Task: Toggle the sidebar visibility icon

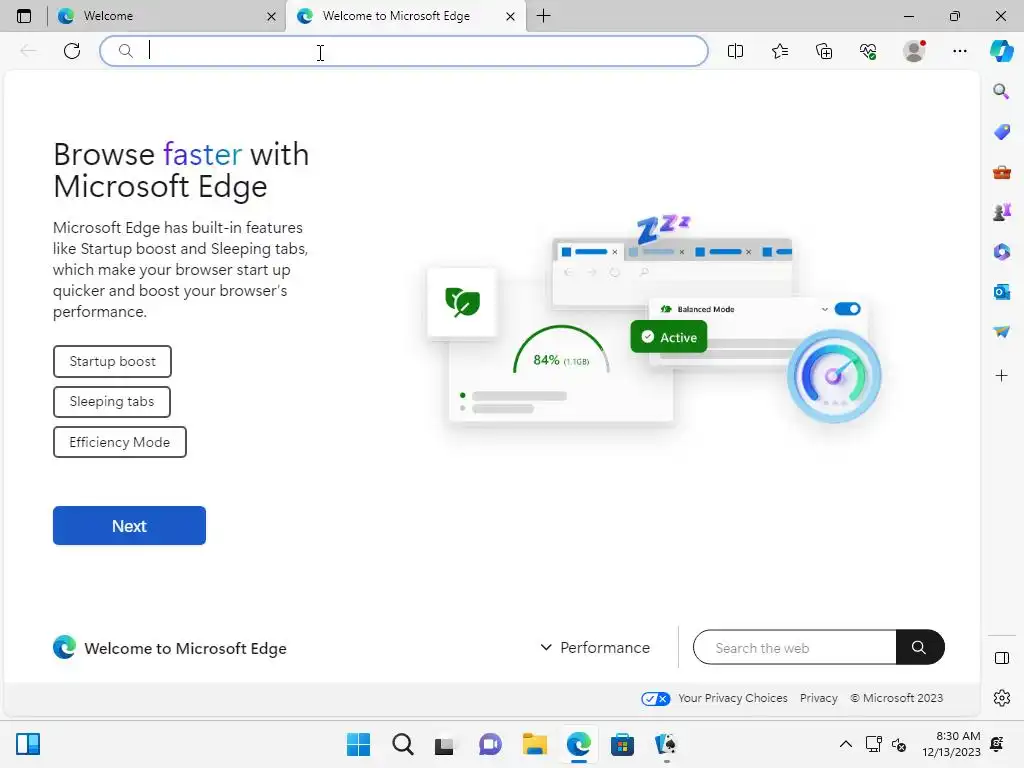Action: (x=1001, y=658)
